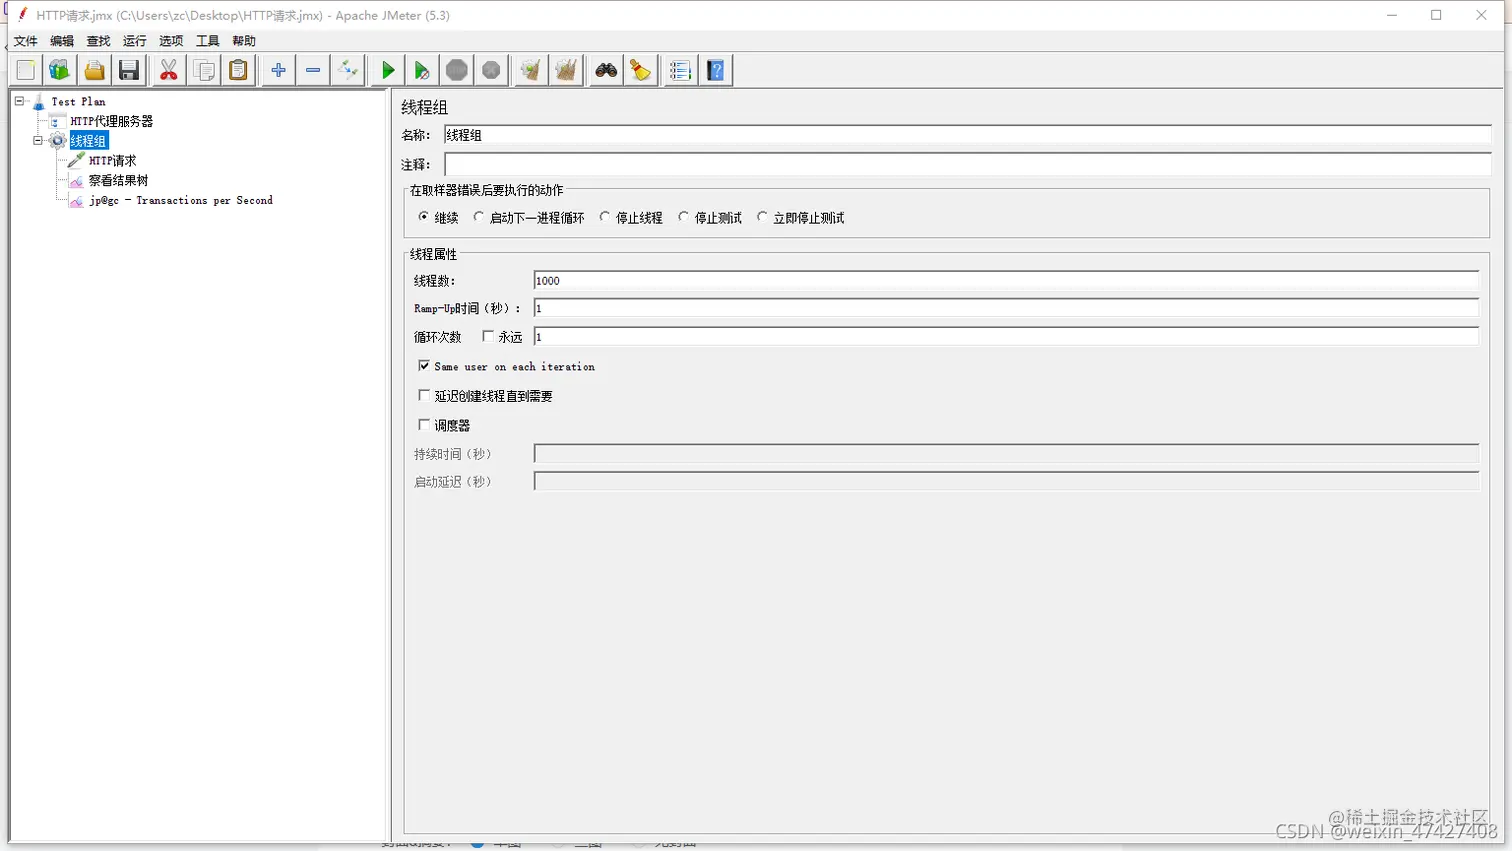Screen dimensions: 1512x851
Task: Click the JMeter feather icon in title bar
Action: tap(22, 15)
